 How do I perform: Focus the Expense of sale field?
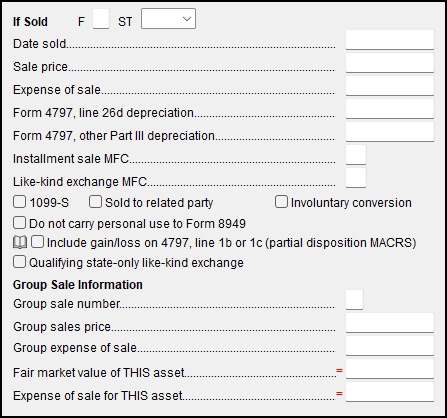tap(390, 86)
